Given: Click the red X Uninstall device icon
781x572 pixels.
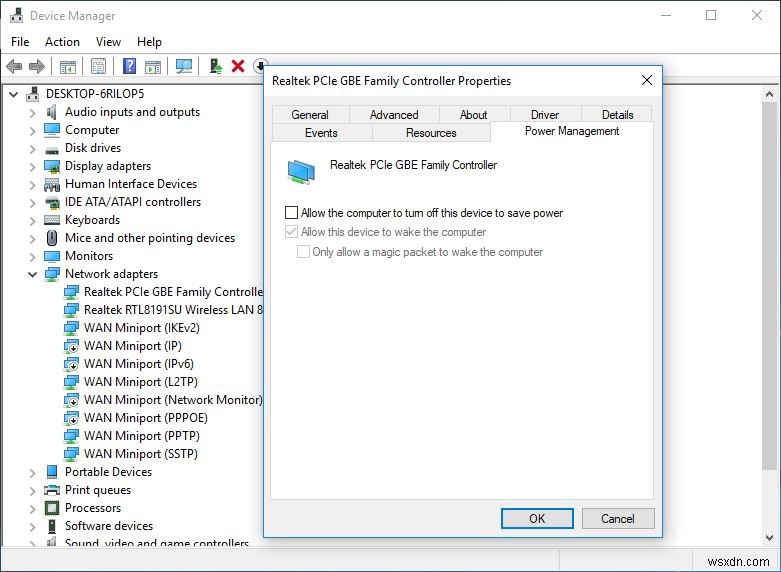Looking at the screenshot, I should coord(238,66).
